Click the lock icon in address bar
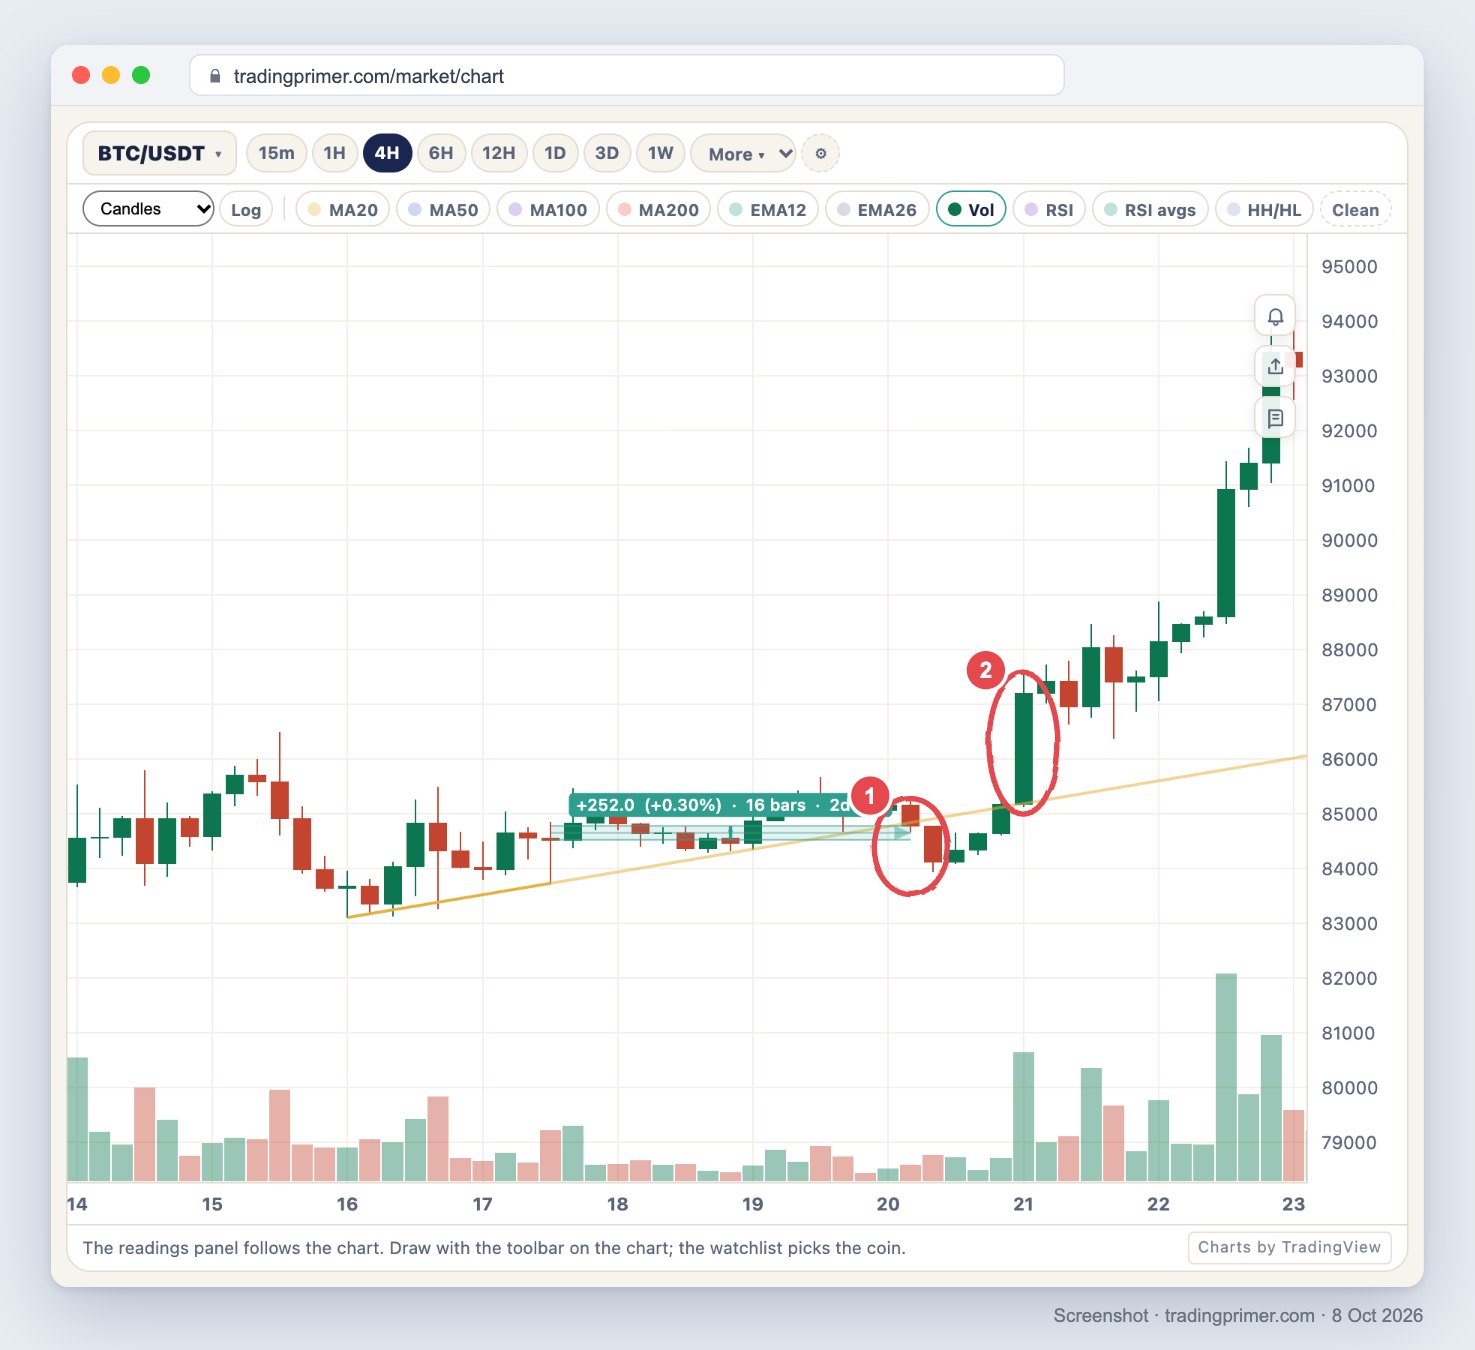Image resolution: width=1475 pixels, height=1350 pixels. pos(215,76)
